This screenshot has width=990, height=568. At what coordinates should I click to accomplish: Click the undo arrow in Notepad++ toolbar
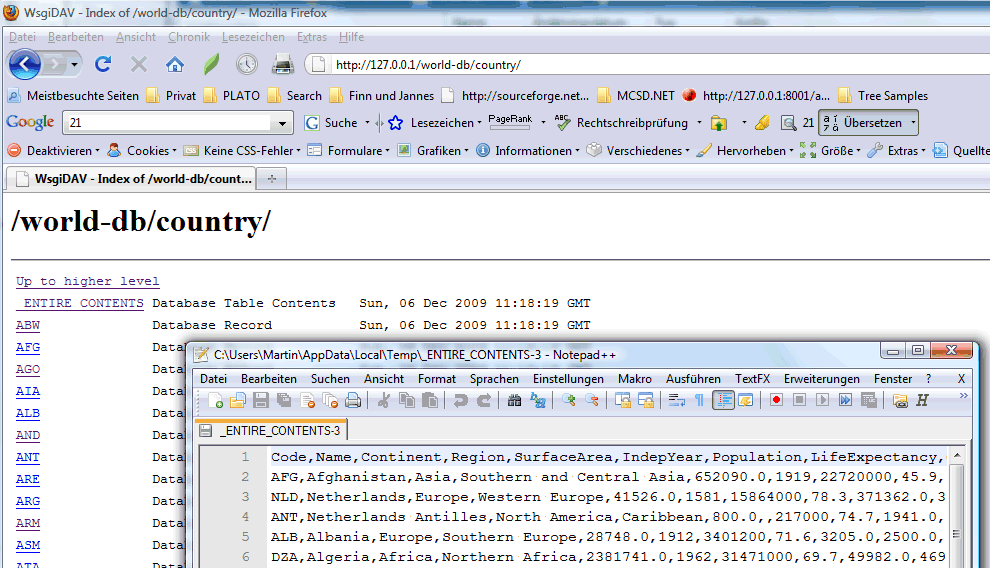(x=460, y=401)
